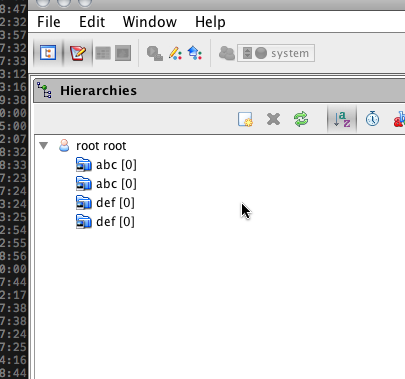Click the grayed-out panel view icon

pyautogui.click(x=123, y=53)
